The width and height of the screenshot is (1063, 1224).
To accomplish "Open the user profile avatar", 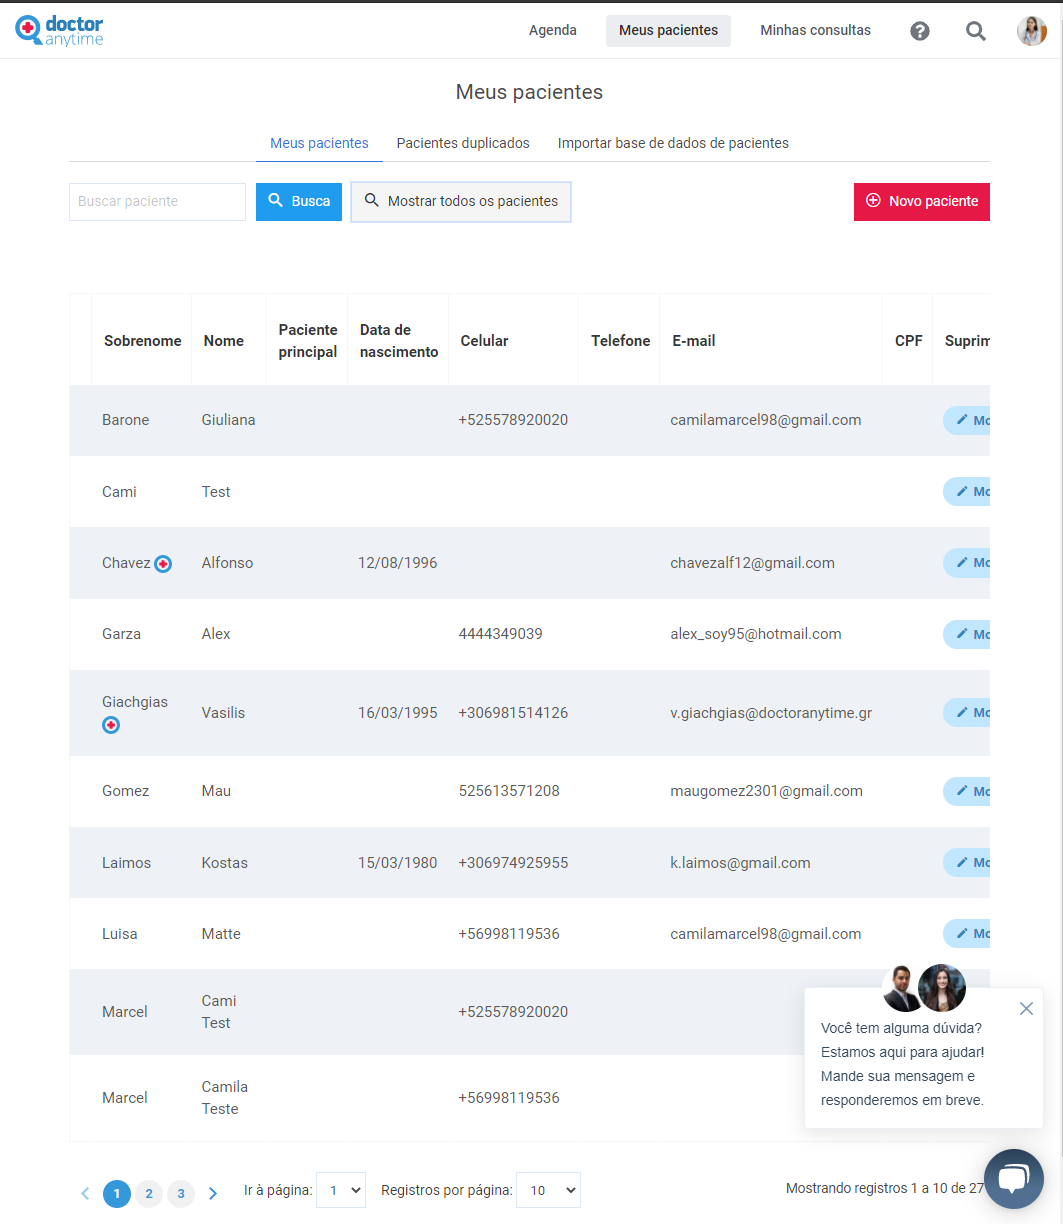I will [x=1032, y=31].
